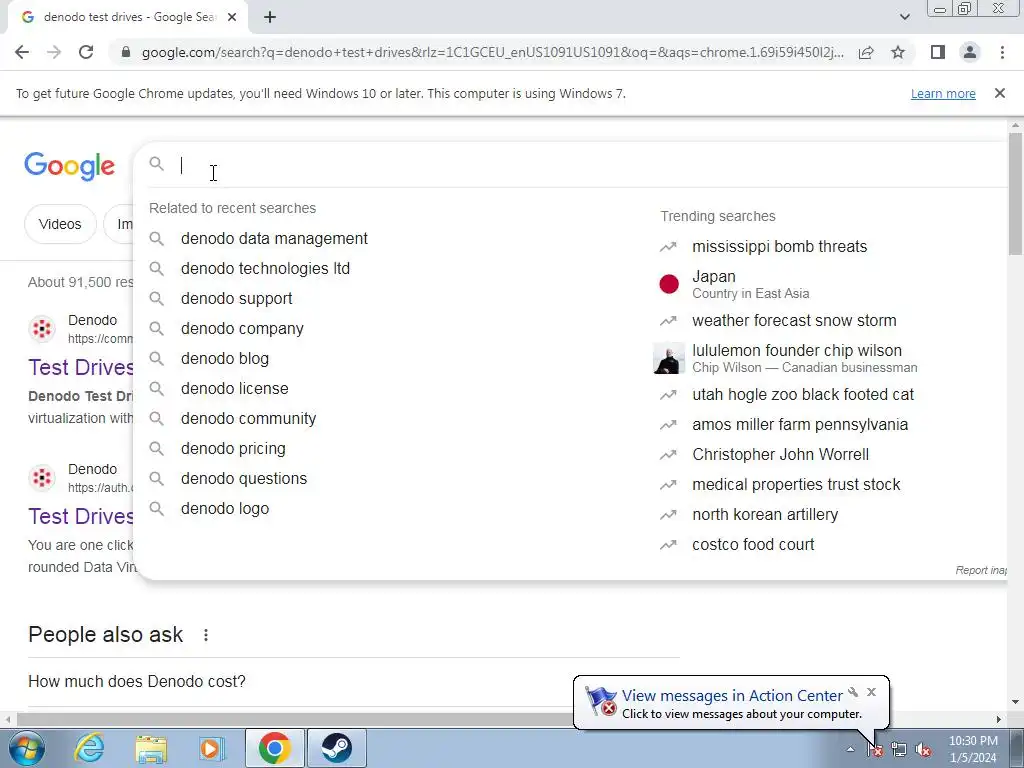Open trending search mississippi bomb threats

click(780, 246)
